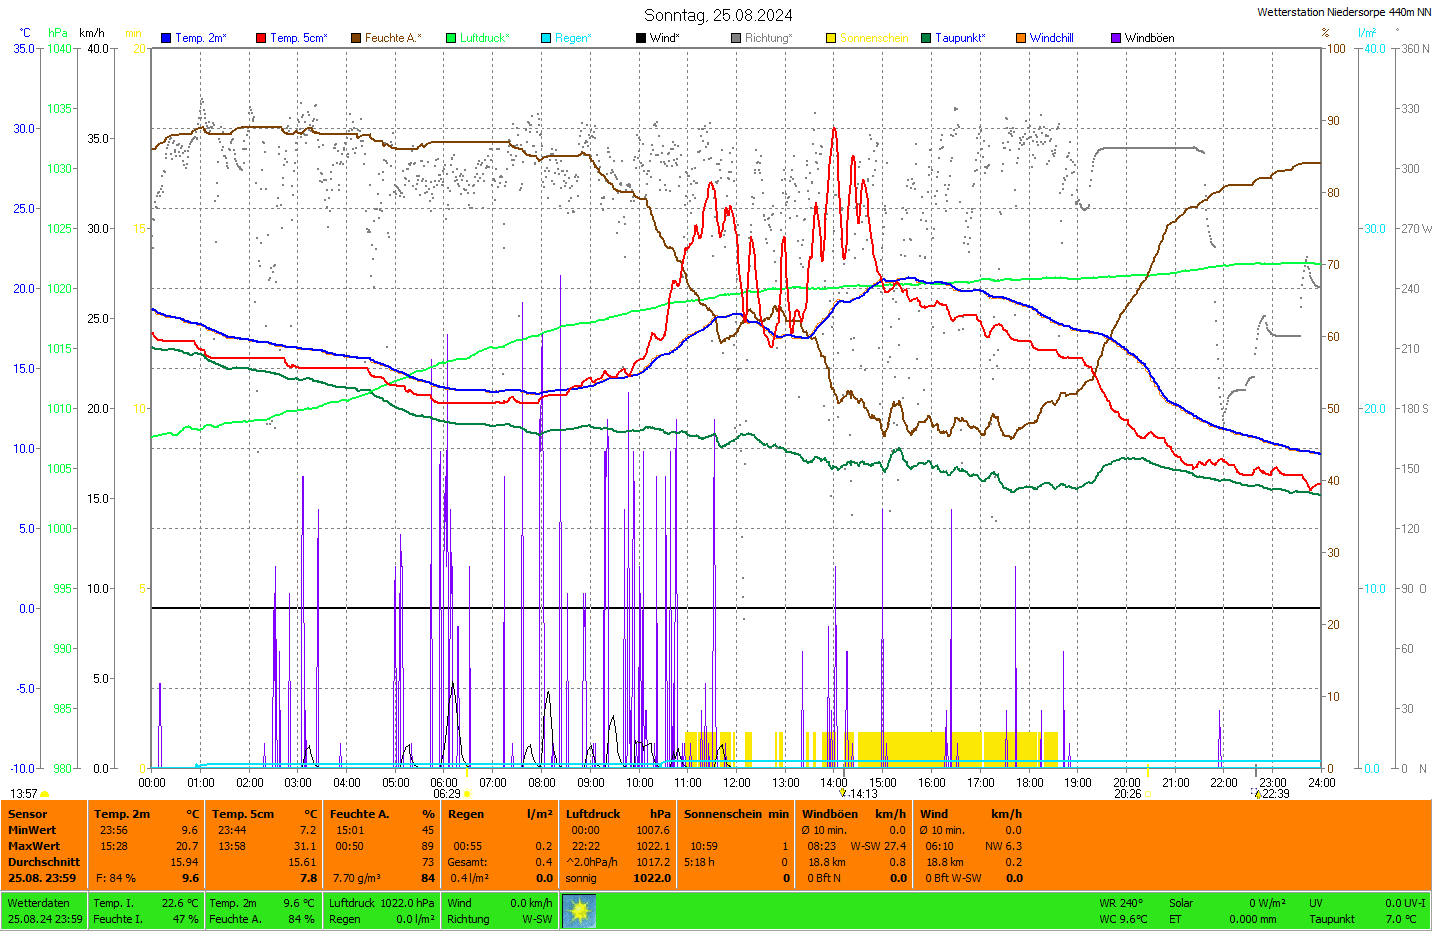Click the black Wind* legend square
Screen dimensions: 1432x931
pos(641,38)
